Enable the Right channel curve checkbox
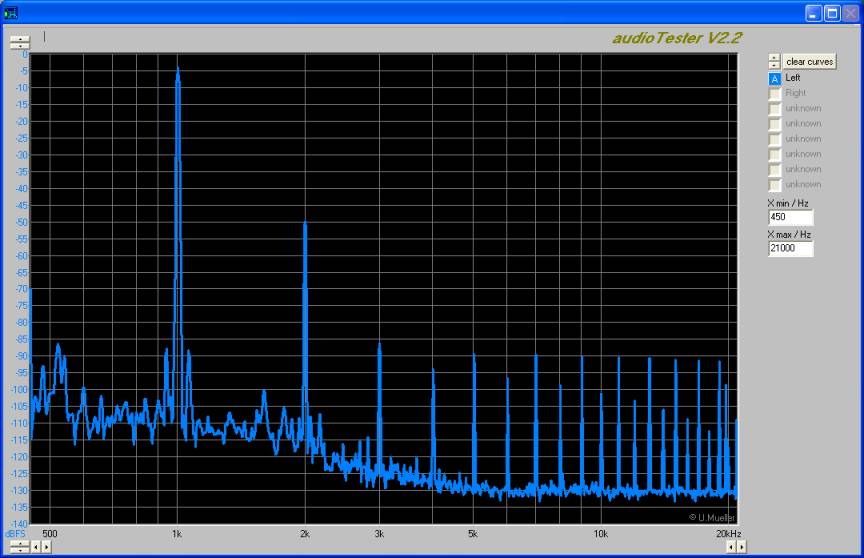864x558 pixels. click(774, 93)
